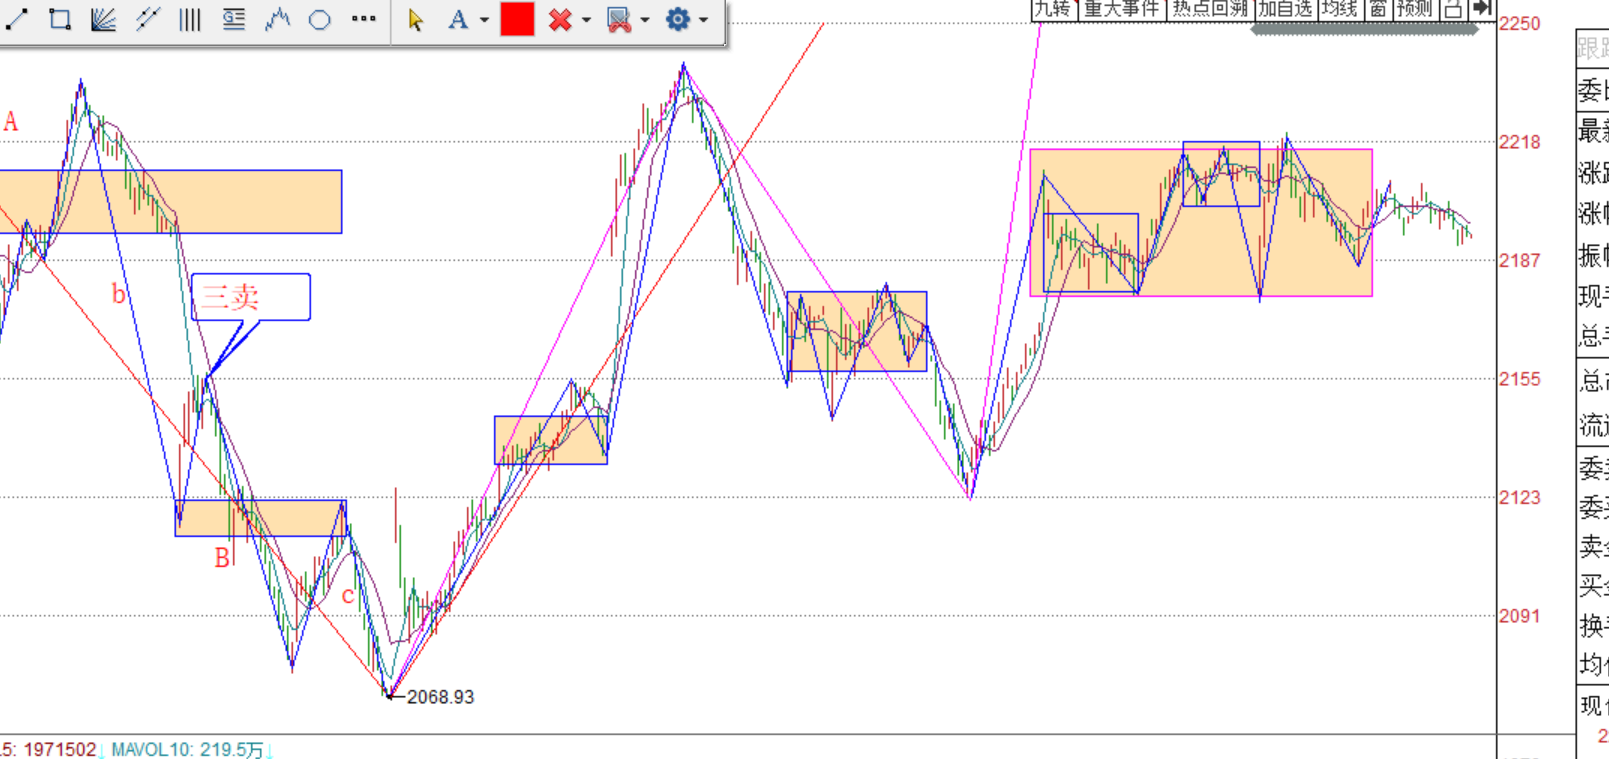
Task: Click the text annotation A tool
Action: click(x=458, y=19)
